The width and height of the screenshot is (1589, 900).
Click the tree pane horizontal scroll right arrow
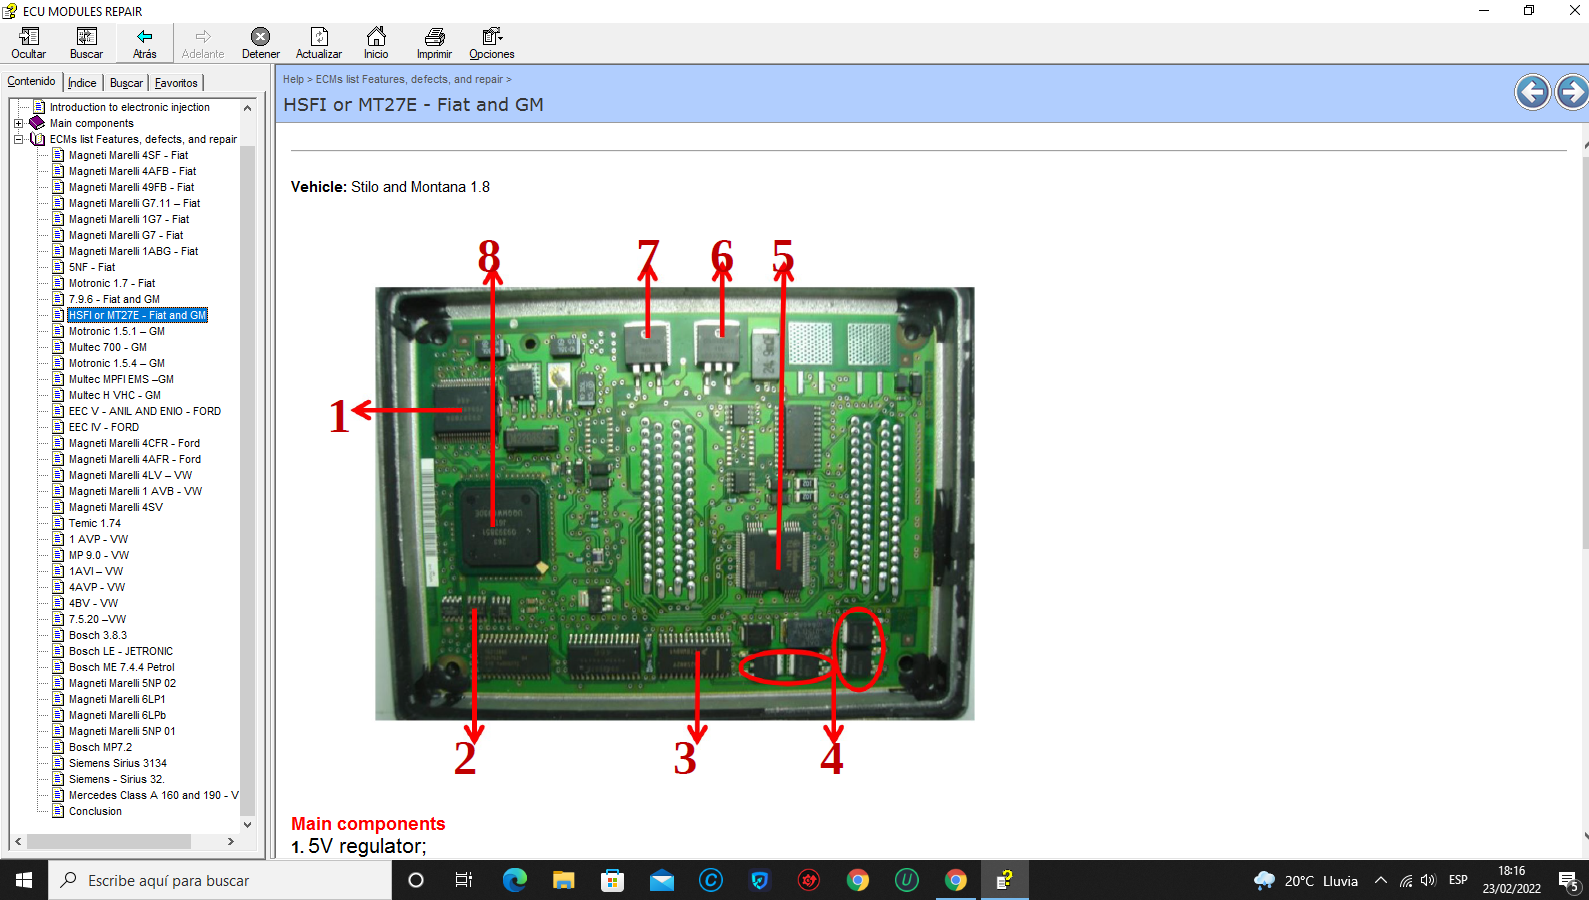click(x=231, y=842)
